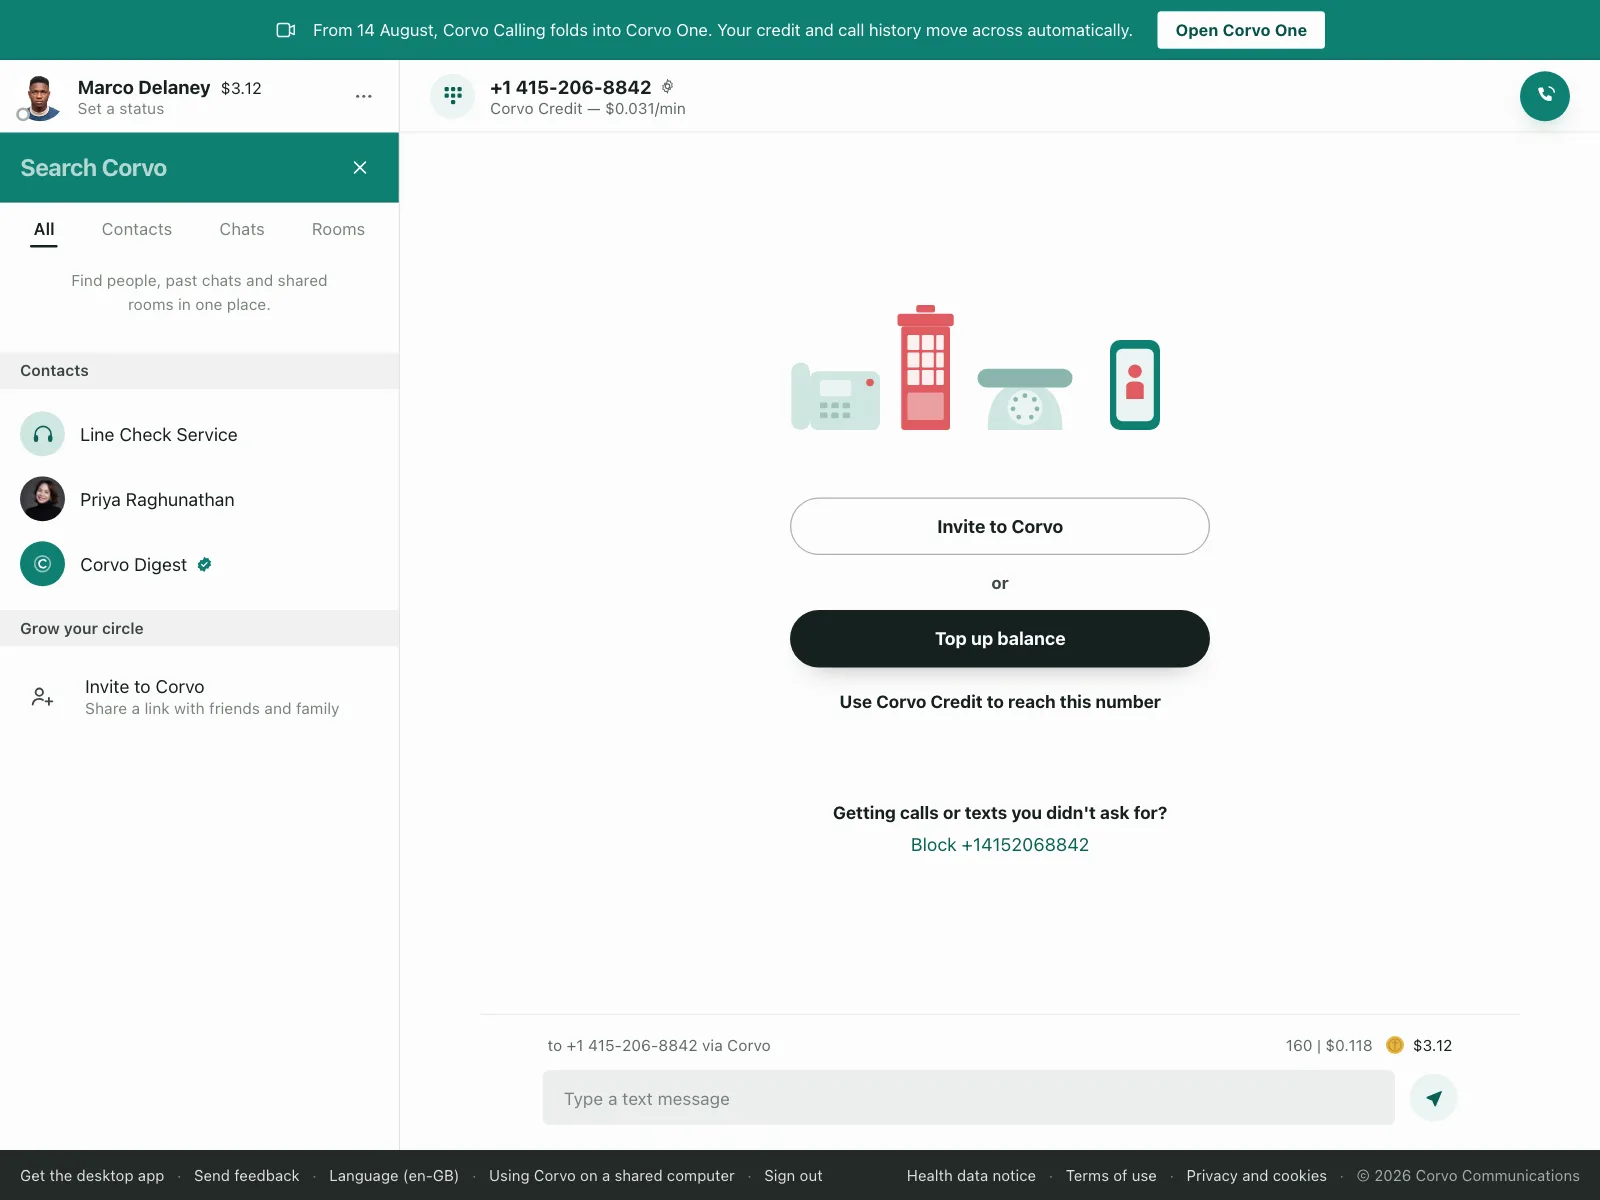The width and height of the screenshot is (1600, 1200).
Task: Click the Sign out link
Action: pyautogui.click(x=794, y=1176)
